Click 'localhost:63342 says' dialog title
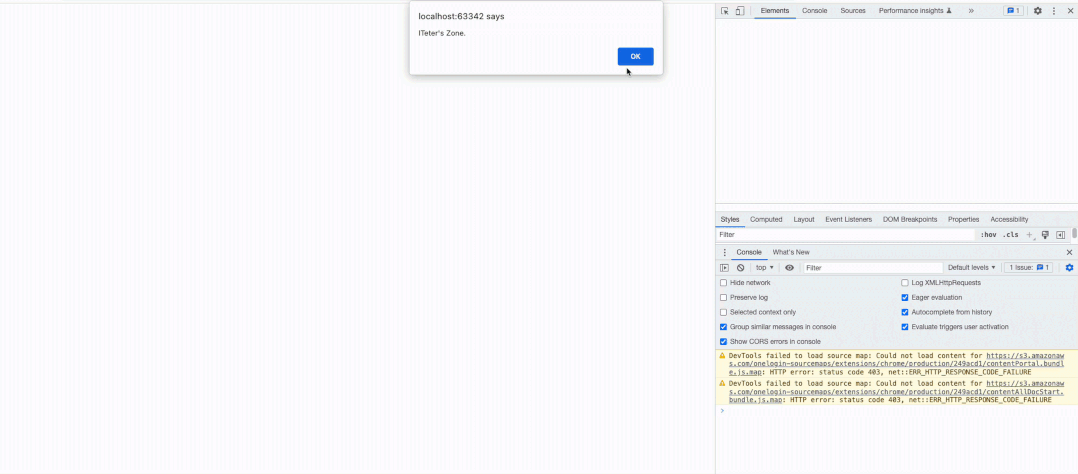This screenshot has height=474, width=1078. (461, 16)
